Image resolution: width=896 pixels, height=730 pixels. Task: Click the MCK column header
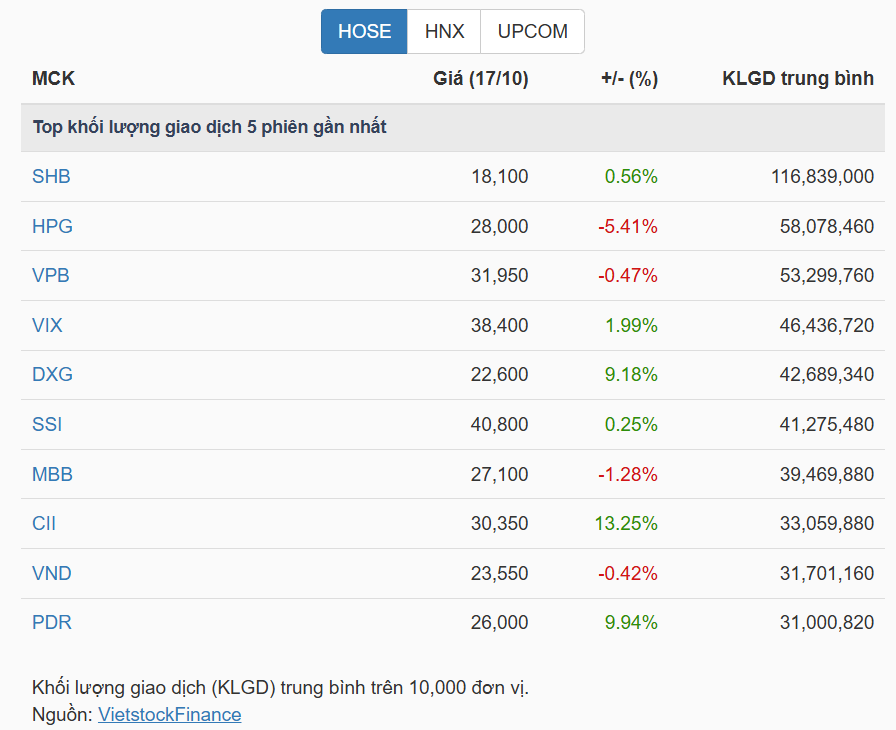coord(53,80)
